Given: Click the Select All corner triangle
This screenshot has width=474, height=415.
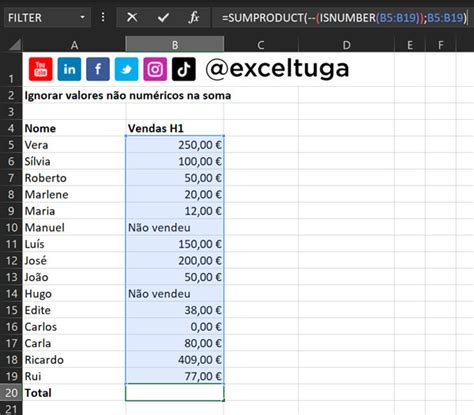Looking at the screenshot, I should [14, 45].
